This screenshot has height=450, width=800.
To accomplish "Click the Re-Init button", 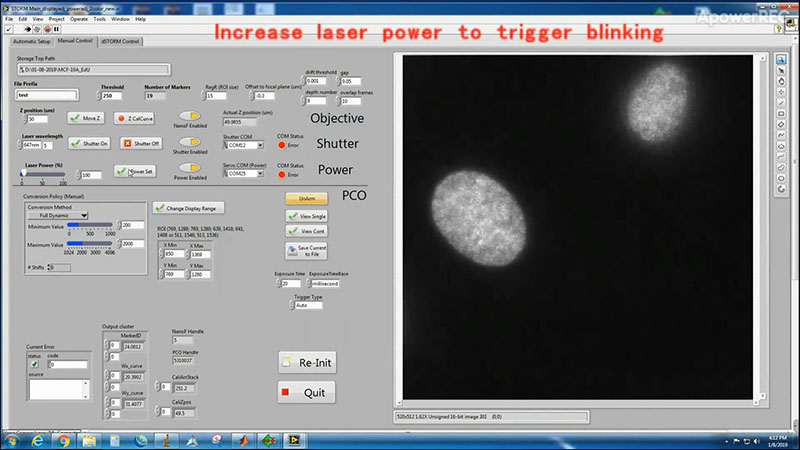I will [x=307, y=362].
